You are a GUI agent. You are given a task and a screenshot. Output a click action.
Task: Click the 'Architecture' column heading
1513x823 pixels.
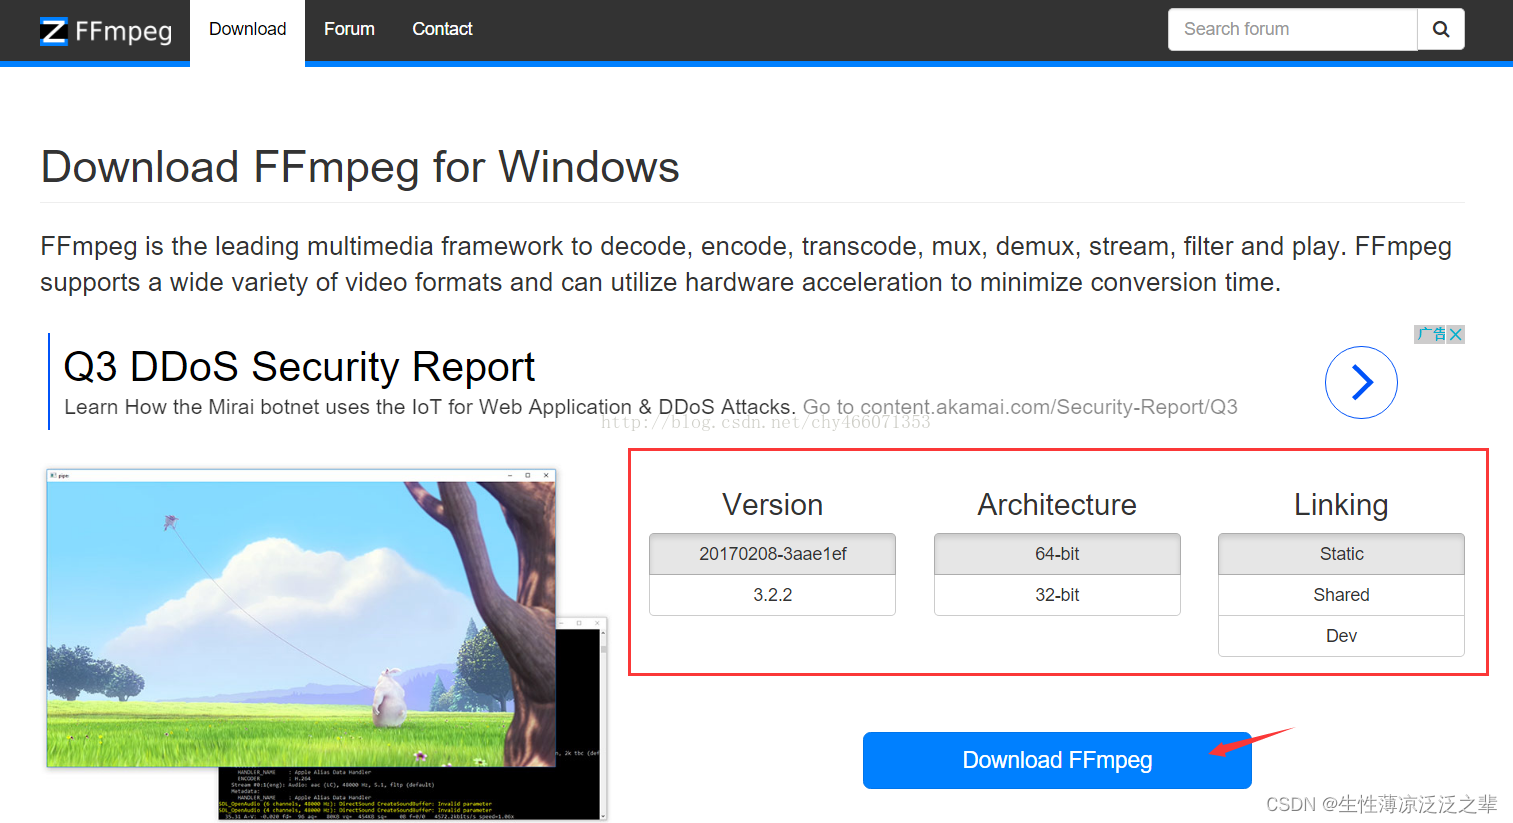point(1057,505)
